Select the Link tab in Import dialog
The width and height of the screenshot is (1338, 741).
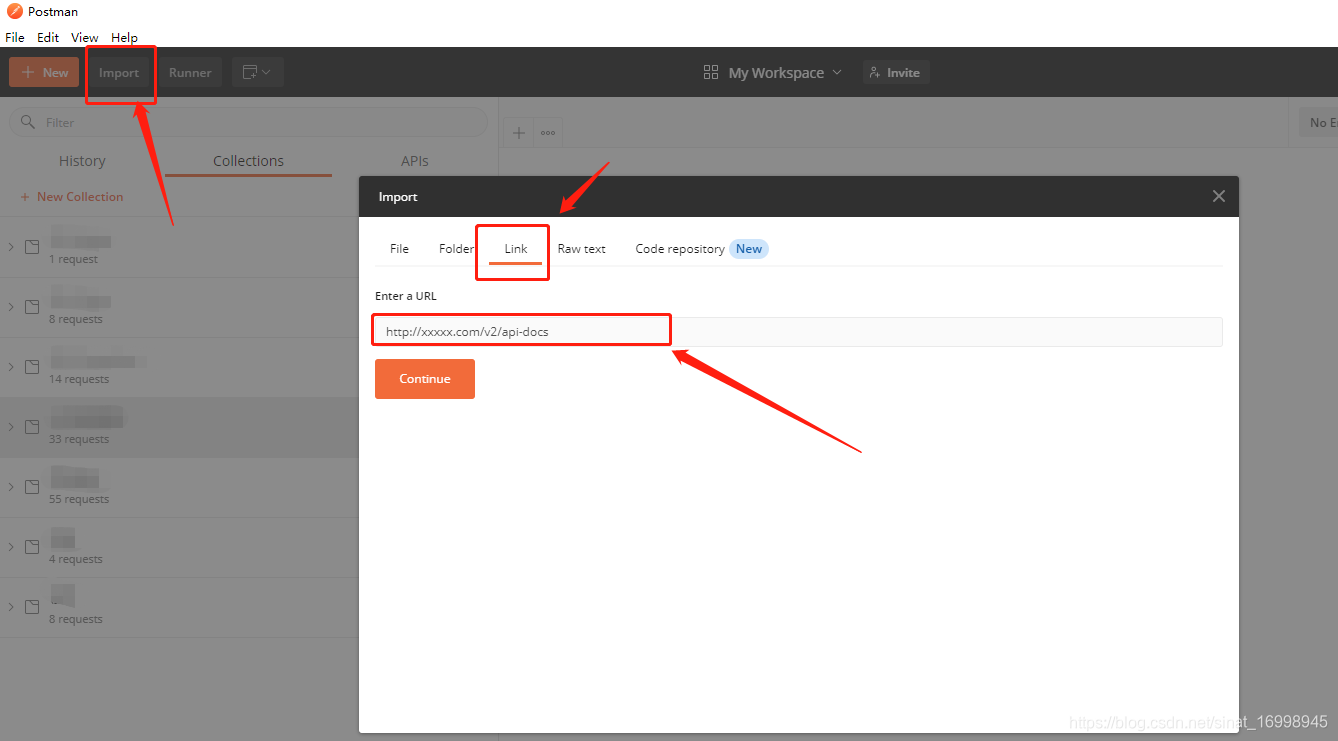pos(516,249)
